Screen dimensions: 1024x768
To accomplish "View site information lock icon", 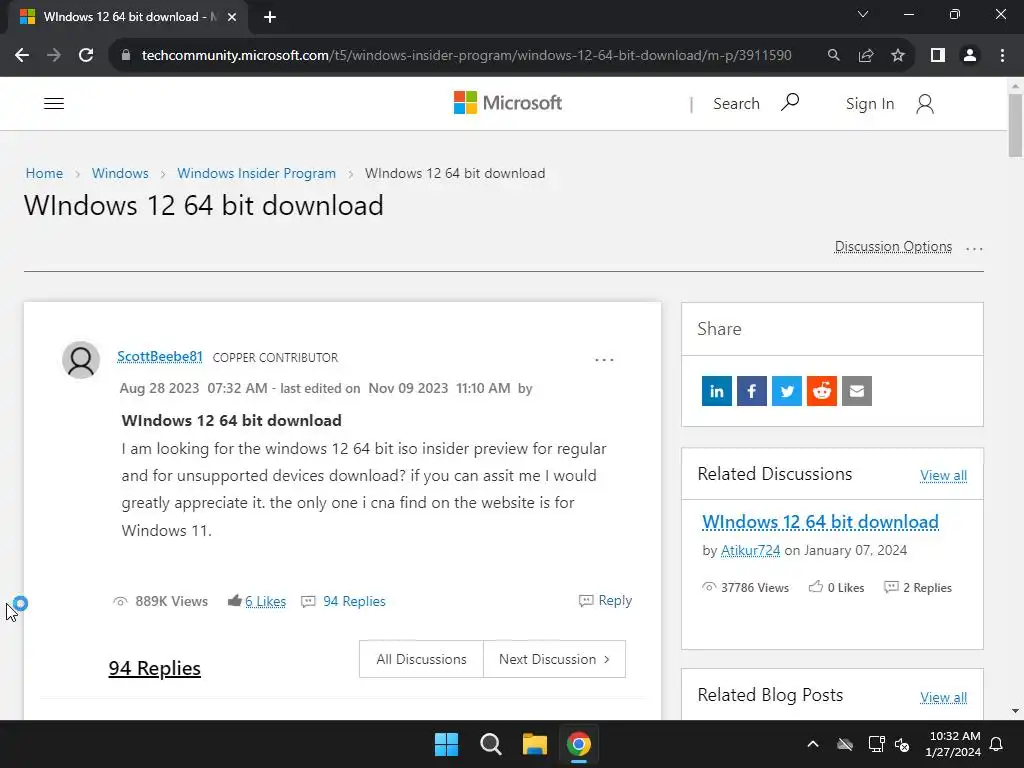I will coord(126,55).
